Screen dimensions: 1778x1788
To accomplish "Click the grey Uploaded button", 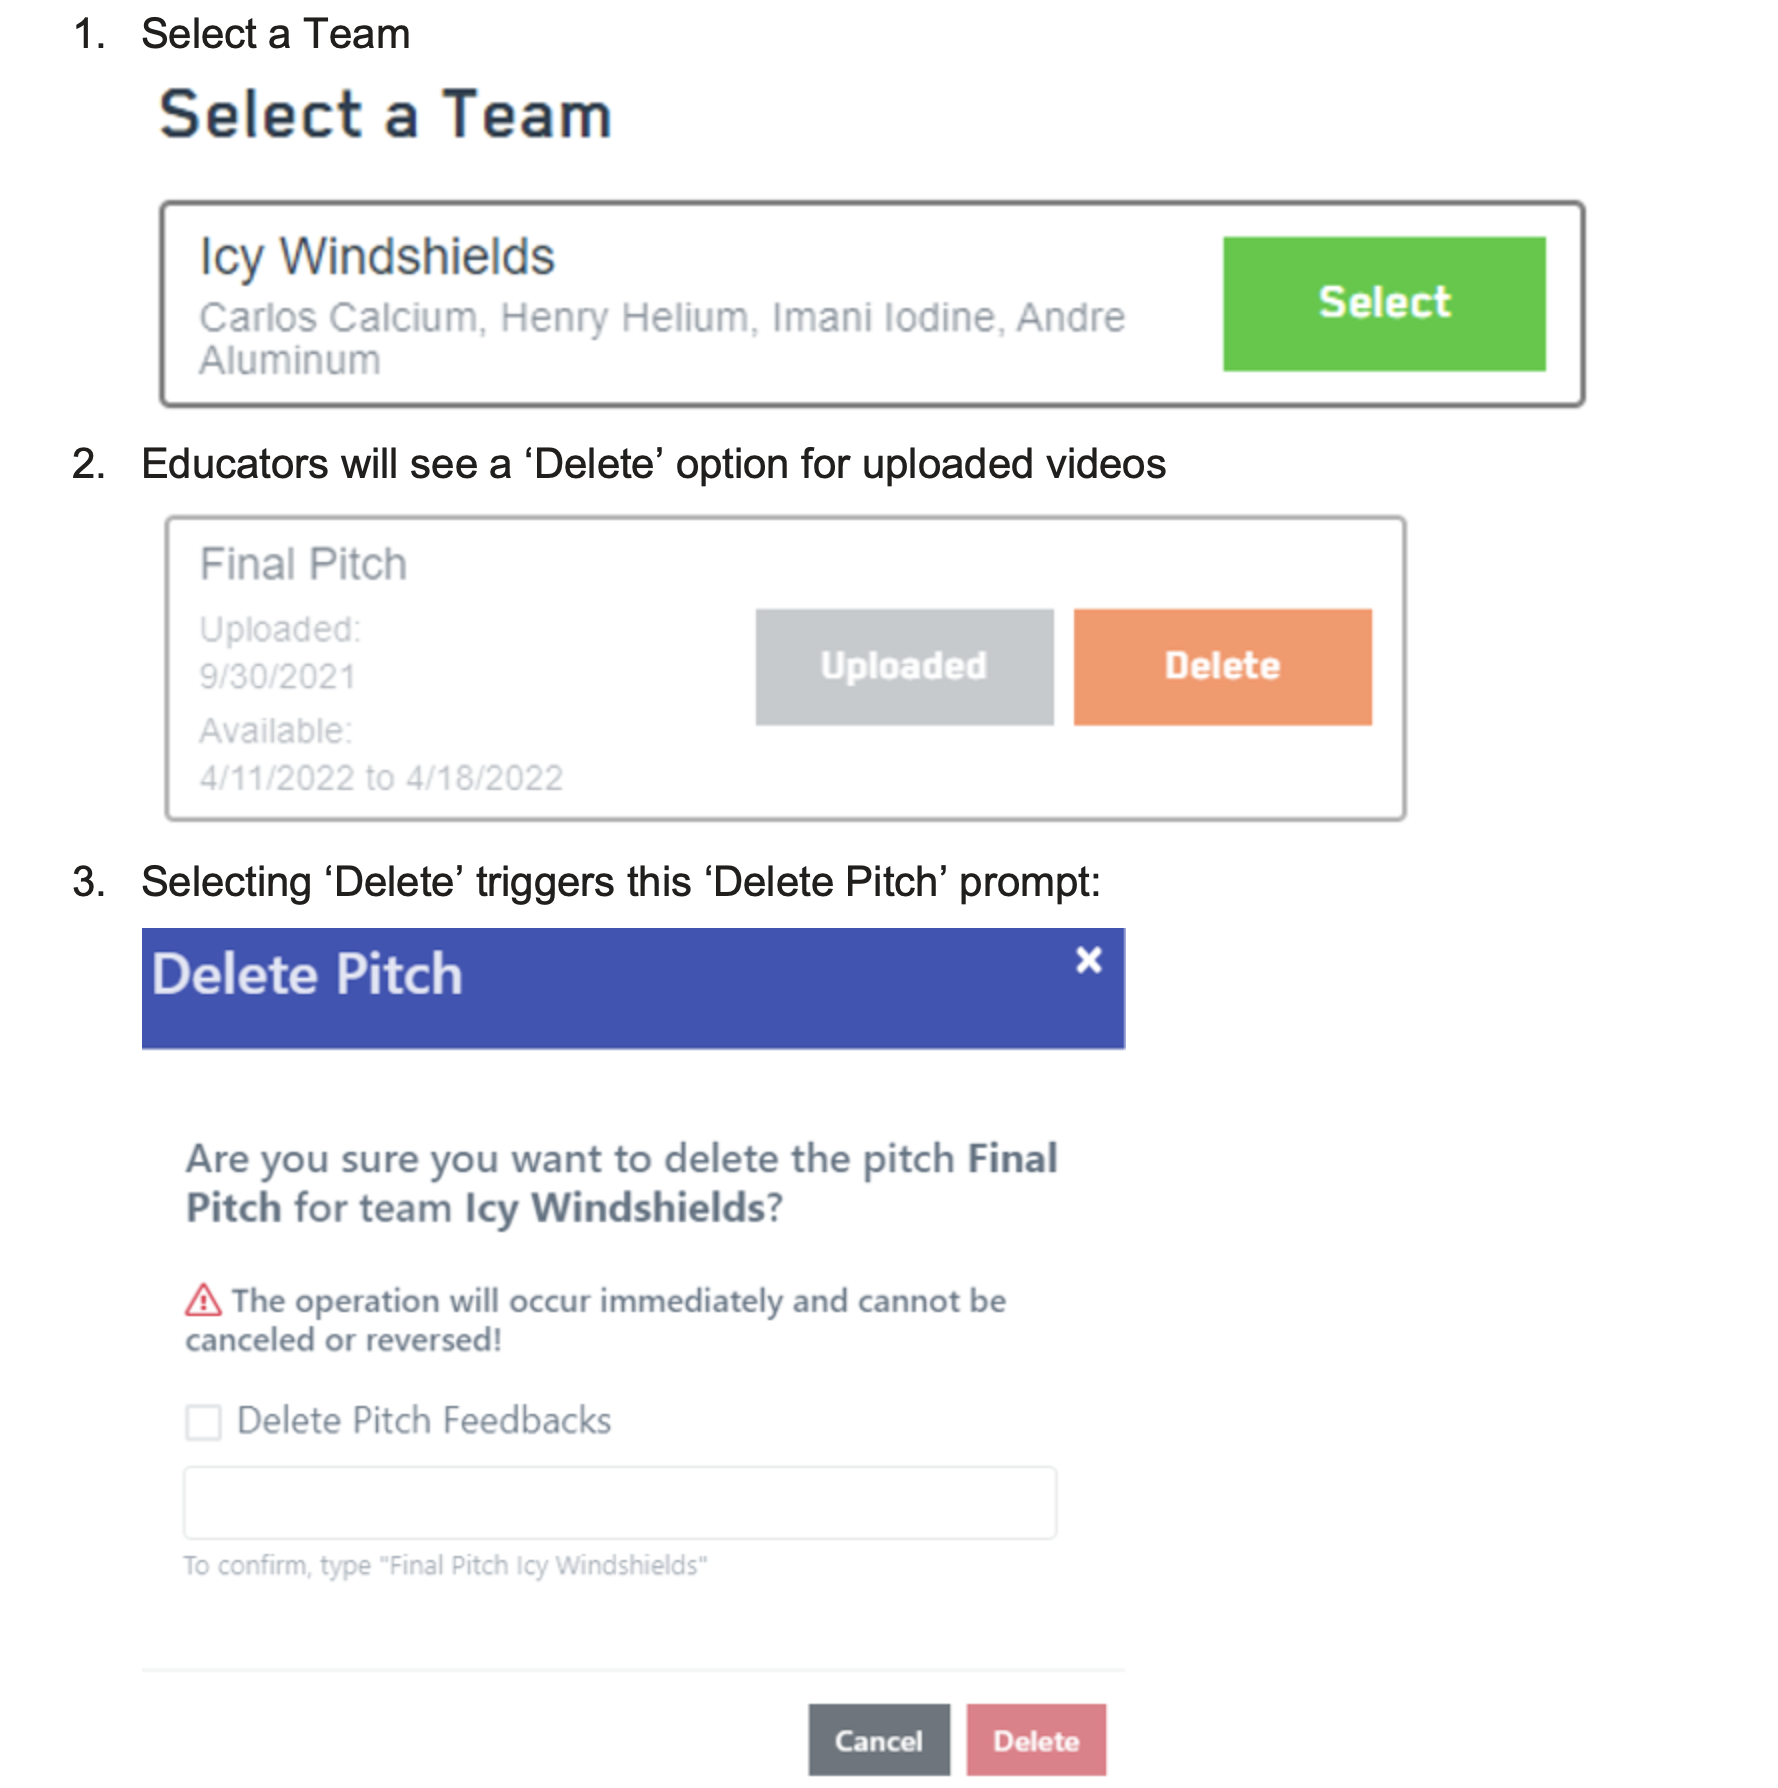I will (904, 667).
